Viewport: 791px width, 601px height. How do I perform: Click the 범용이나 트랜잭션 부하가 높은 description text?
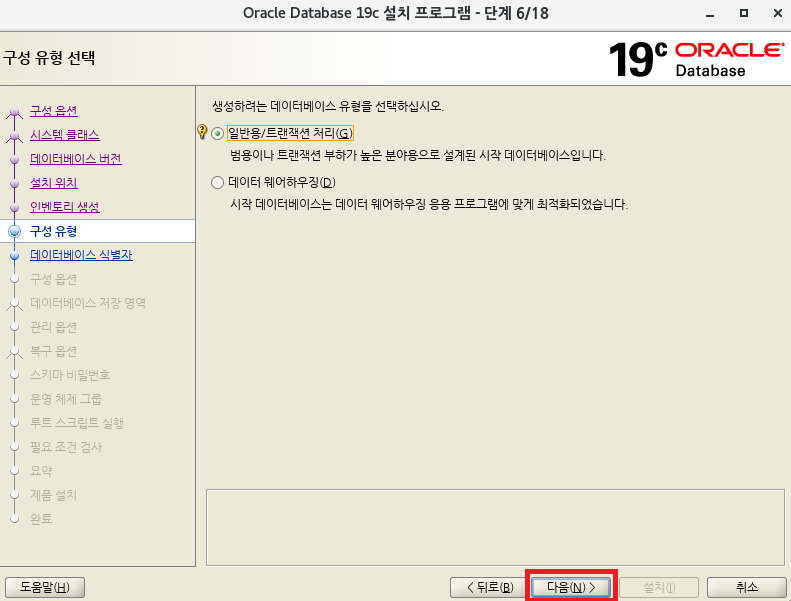pyautogui.click(x=418, y=155)
